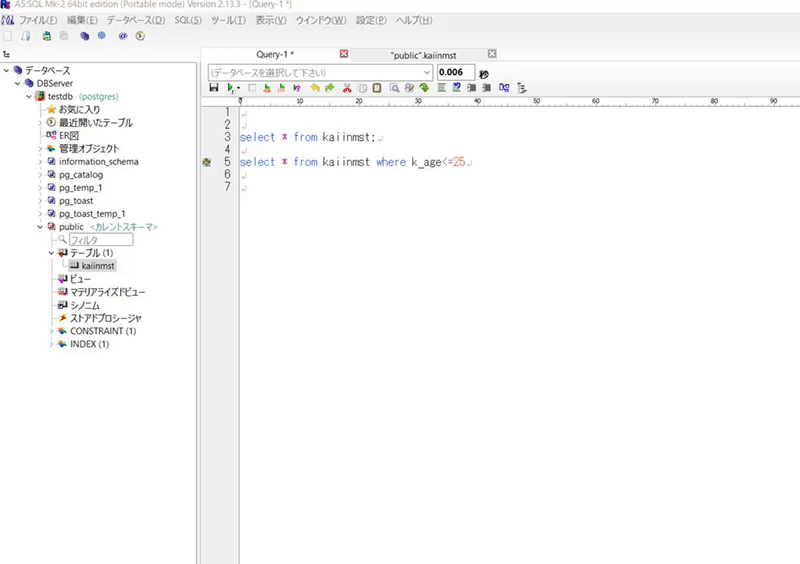Click the SQL help icon with question mark

(x=457, y=88)
